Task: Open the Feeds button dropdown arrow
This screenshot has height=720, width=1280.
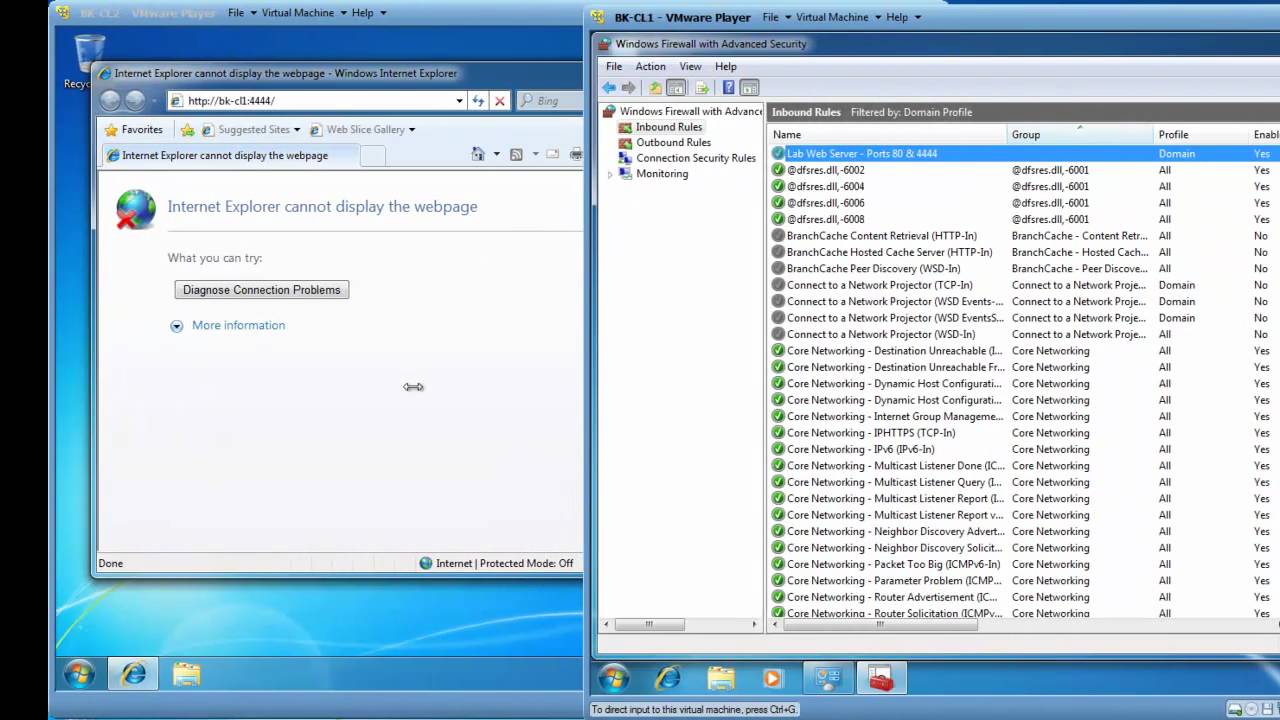Action: coord(535,154)
